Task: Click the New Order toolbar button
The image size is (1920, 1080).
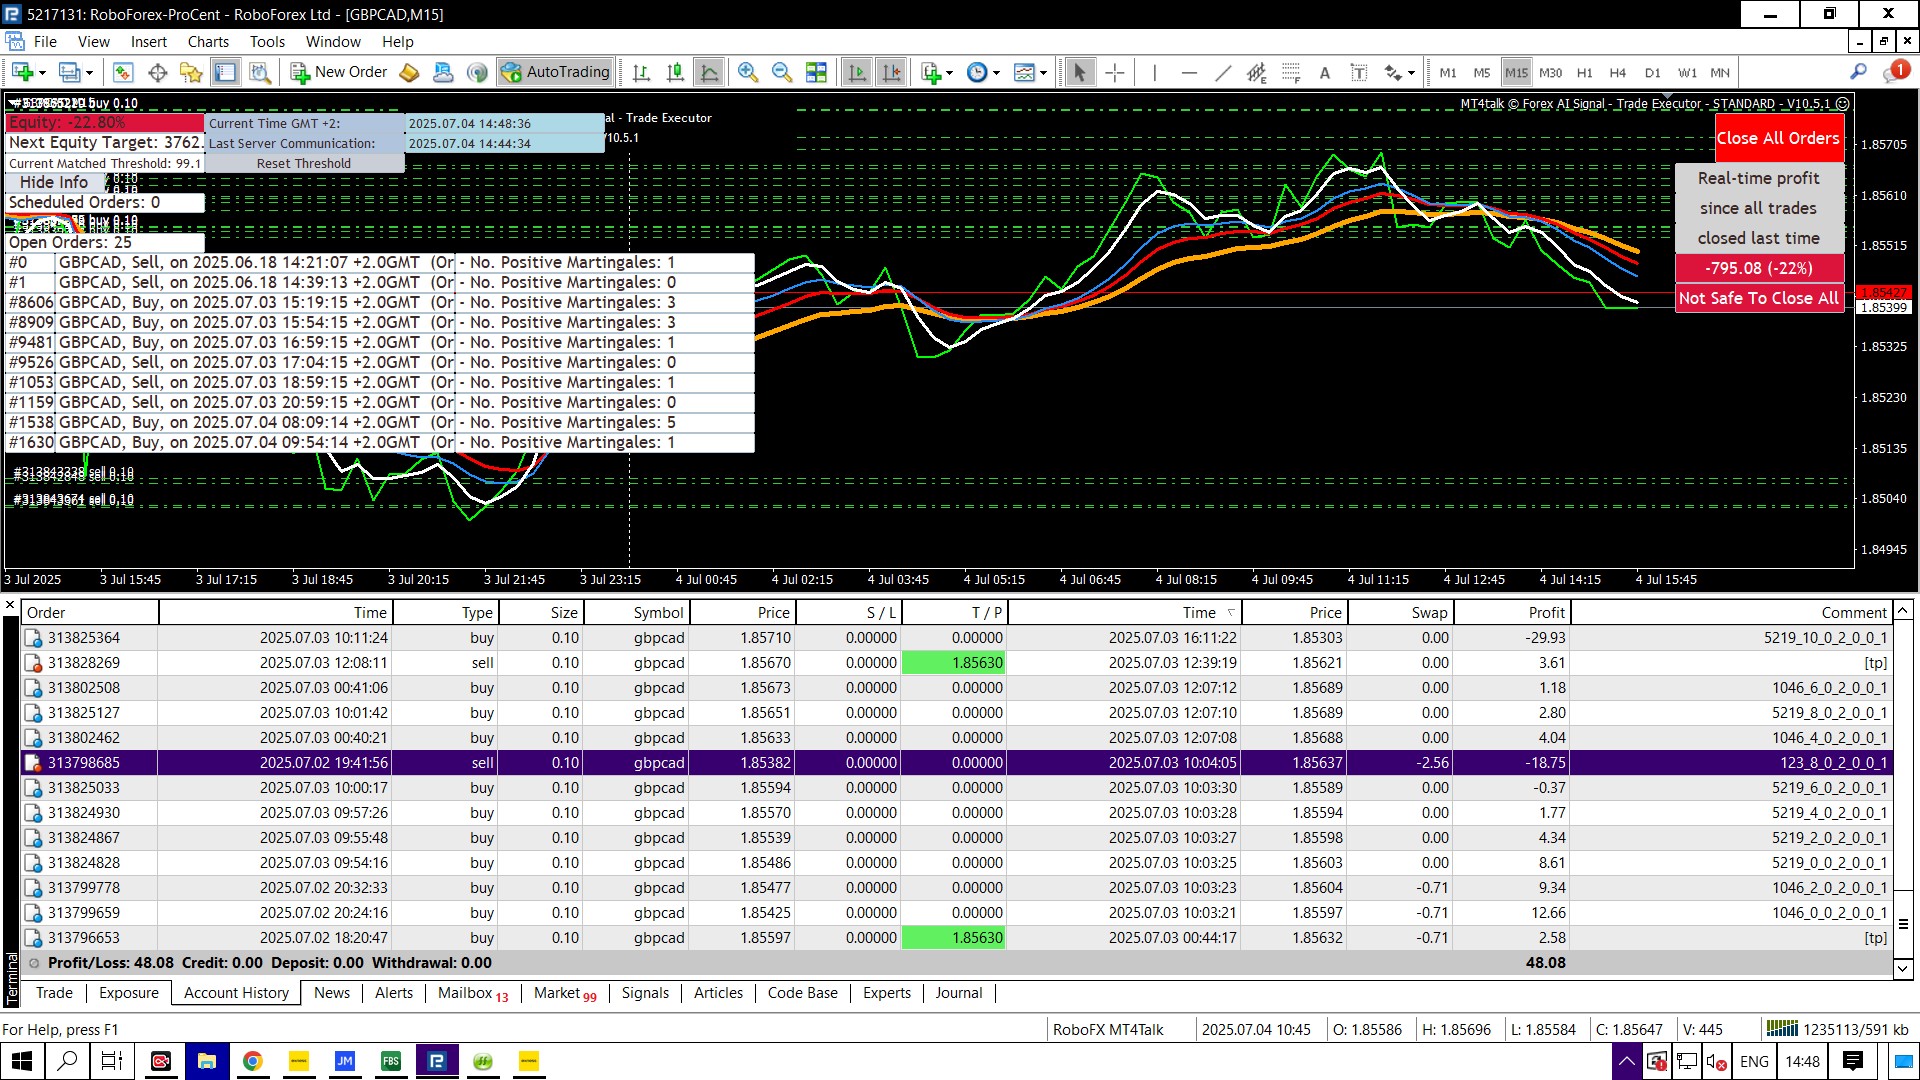Action: 339,72
